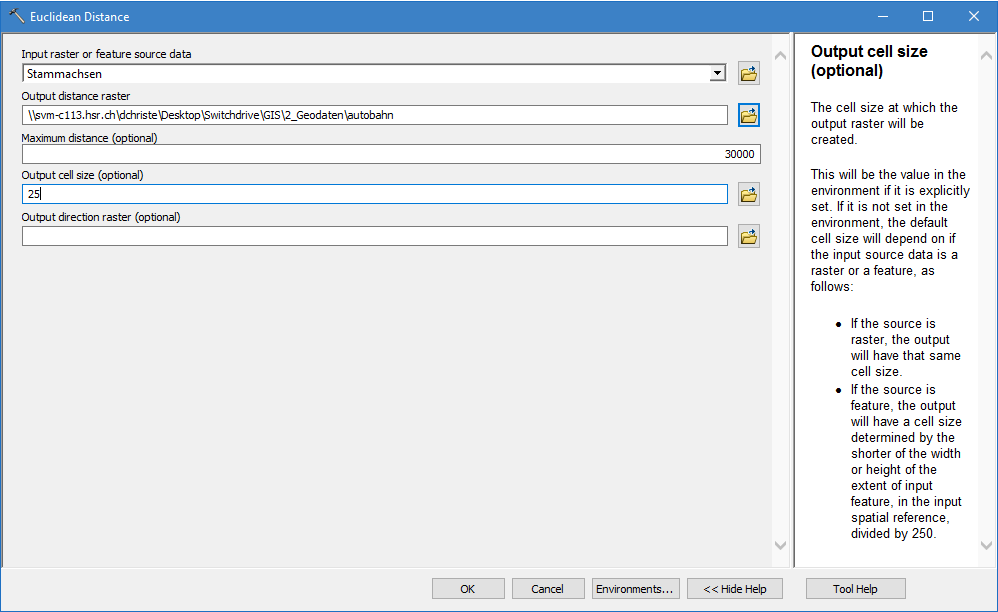Click the Output distance raster path field
998x612 pixels.
374,115
